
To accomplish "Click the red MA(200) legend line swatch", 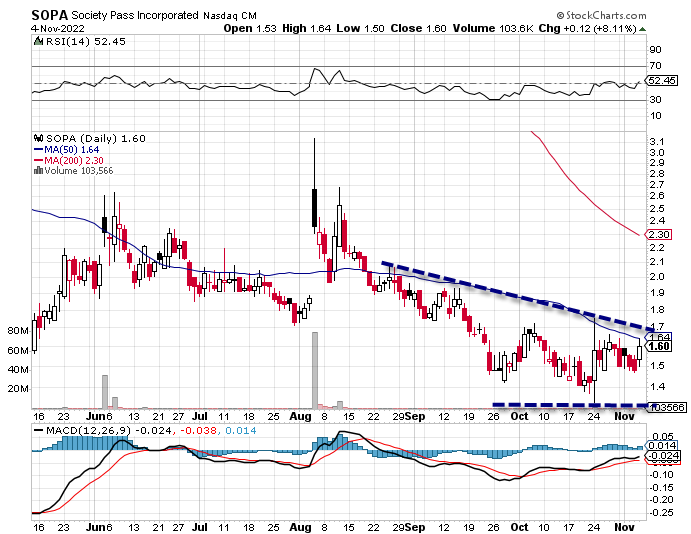I will click(38, 160).
